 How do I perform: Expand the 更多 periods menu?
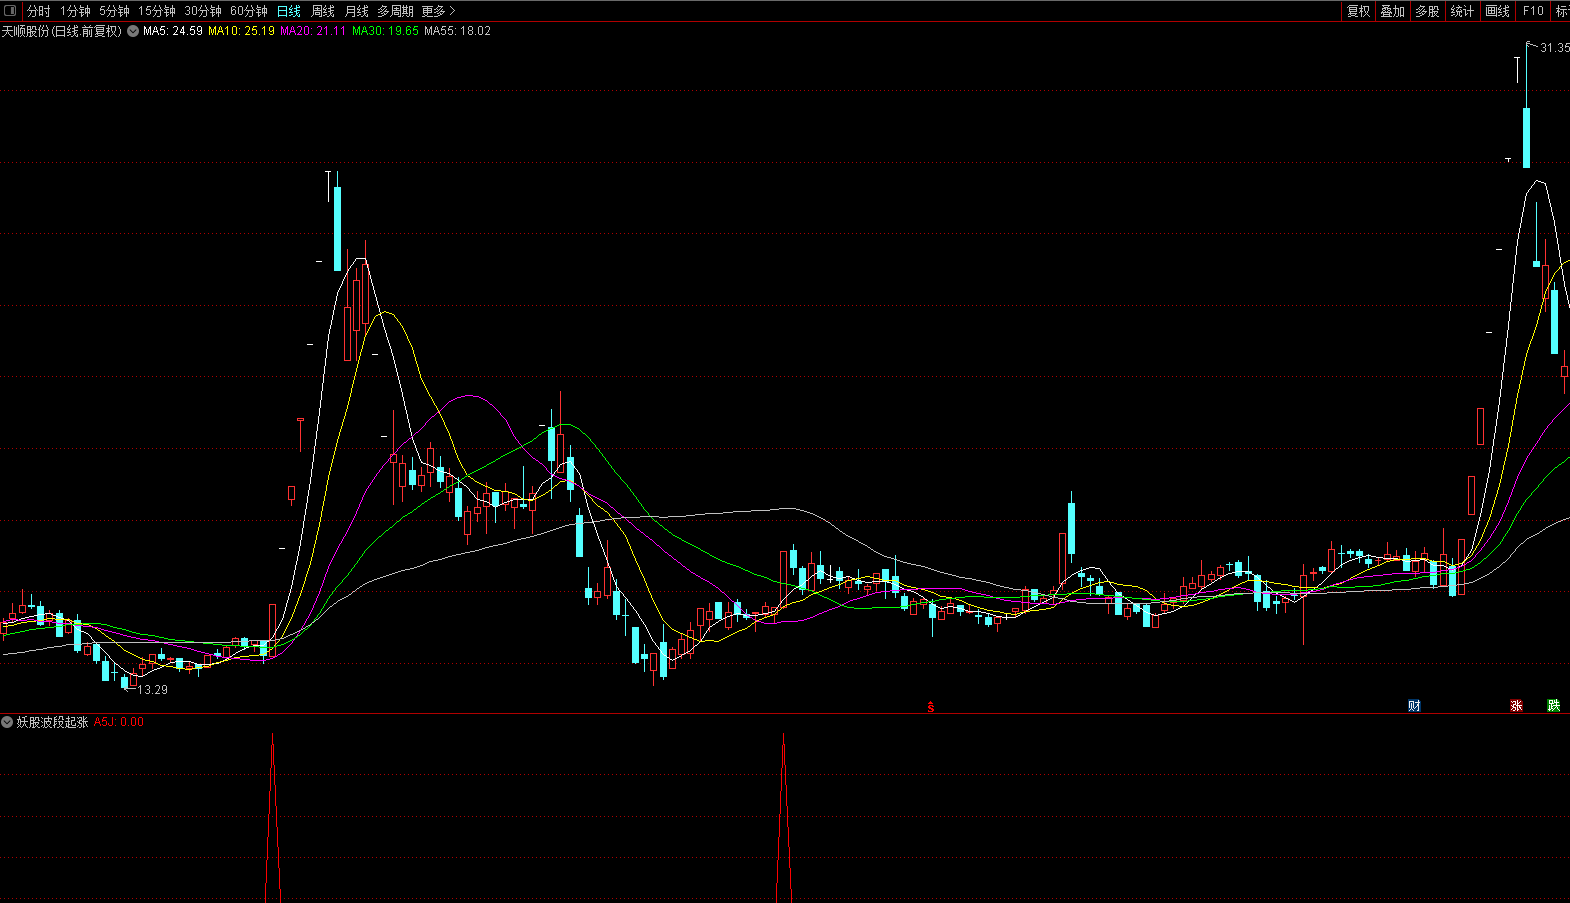click(x=438, y=11)
